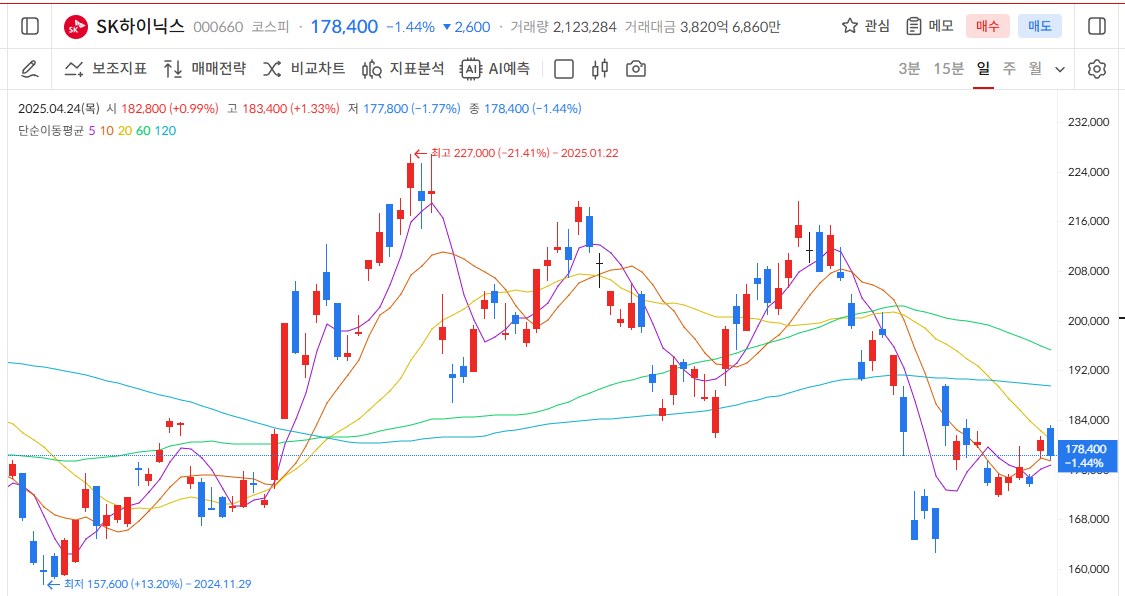This screenshot has width=1125, height=596.
Task: Toggle the left sidebar panel icon
Action: point(29,27)
